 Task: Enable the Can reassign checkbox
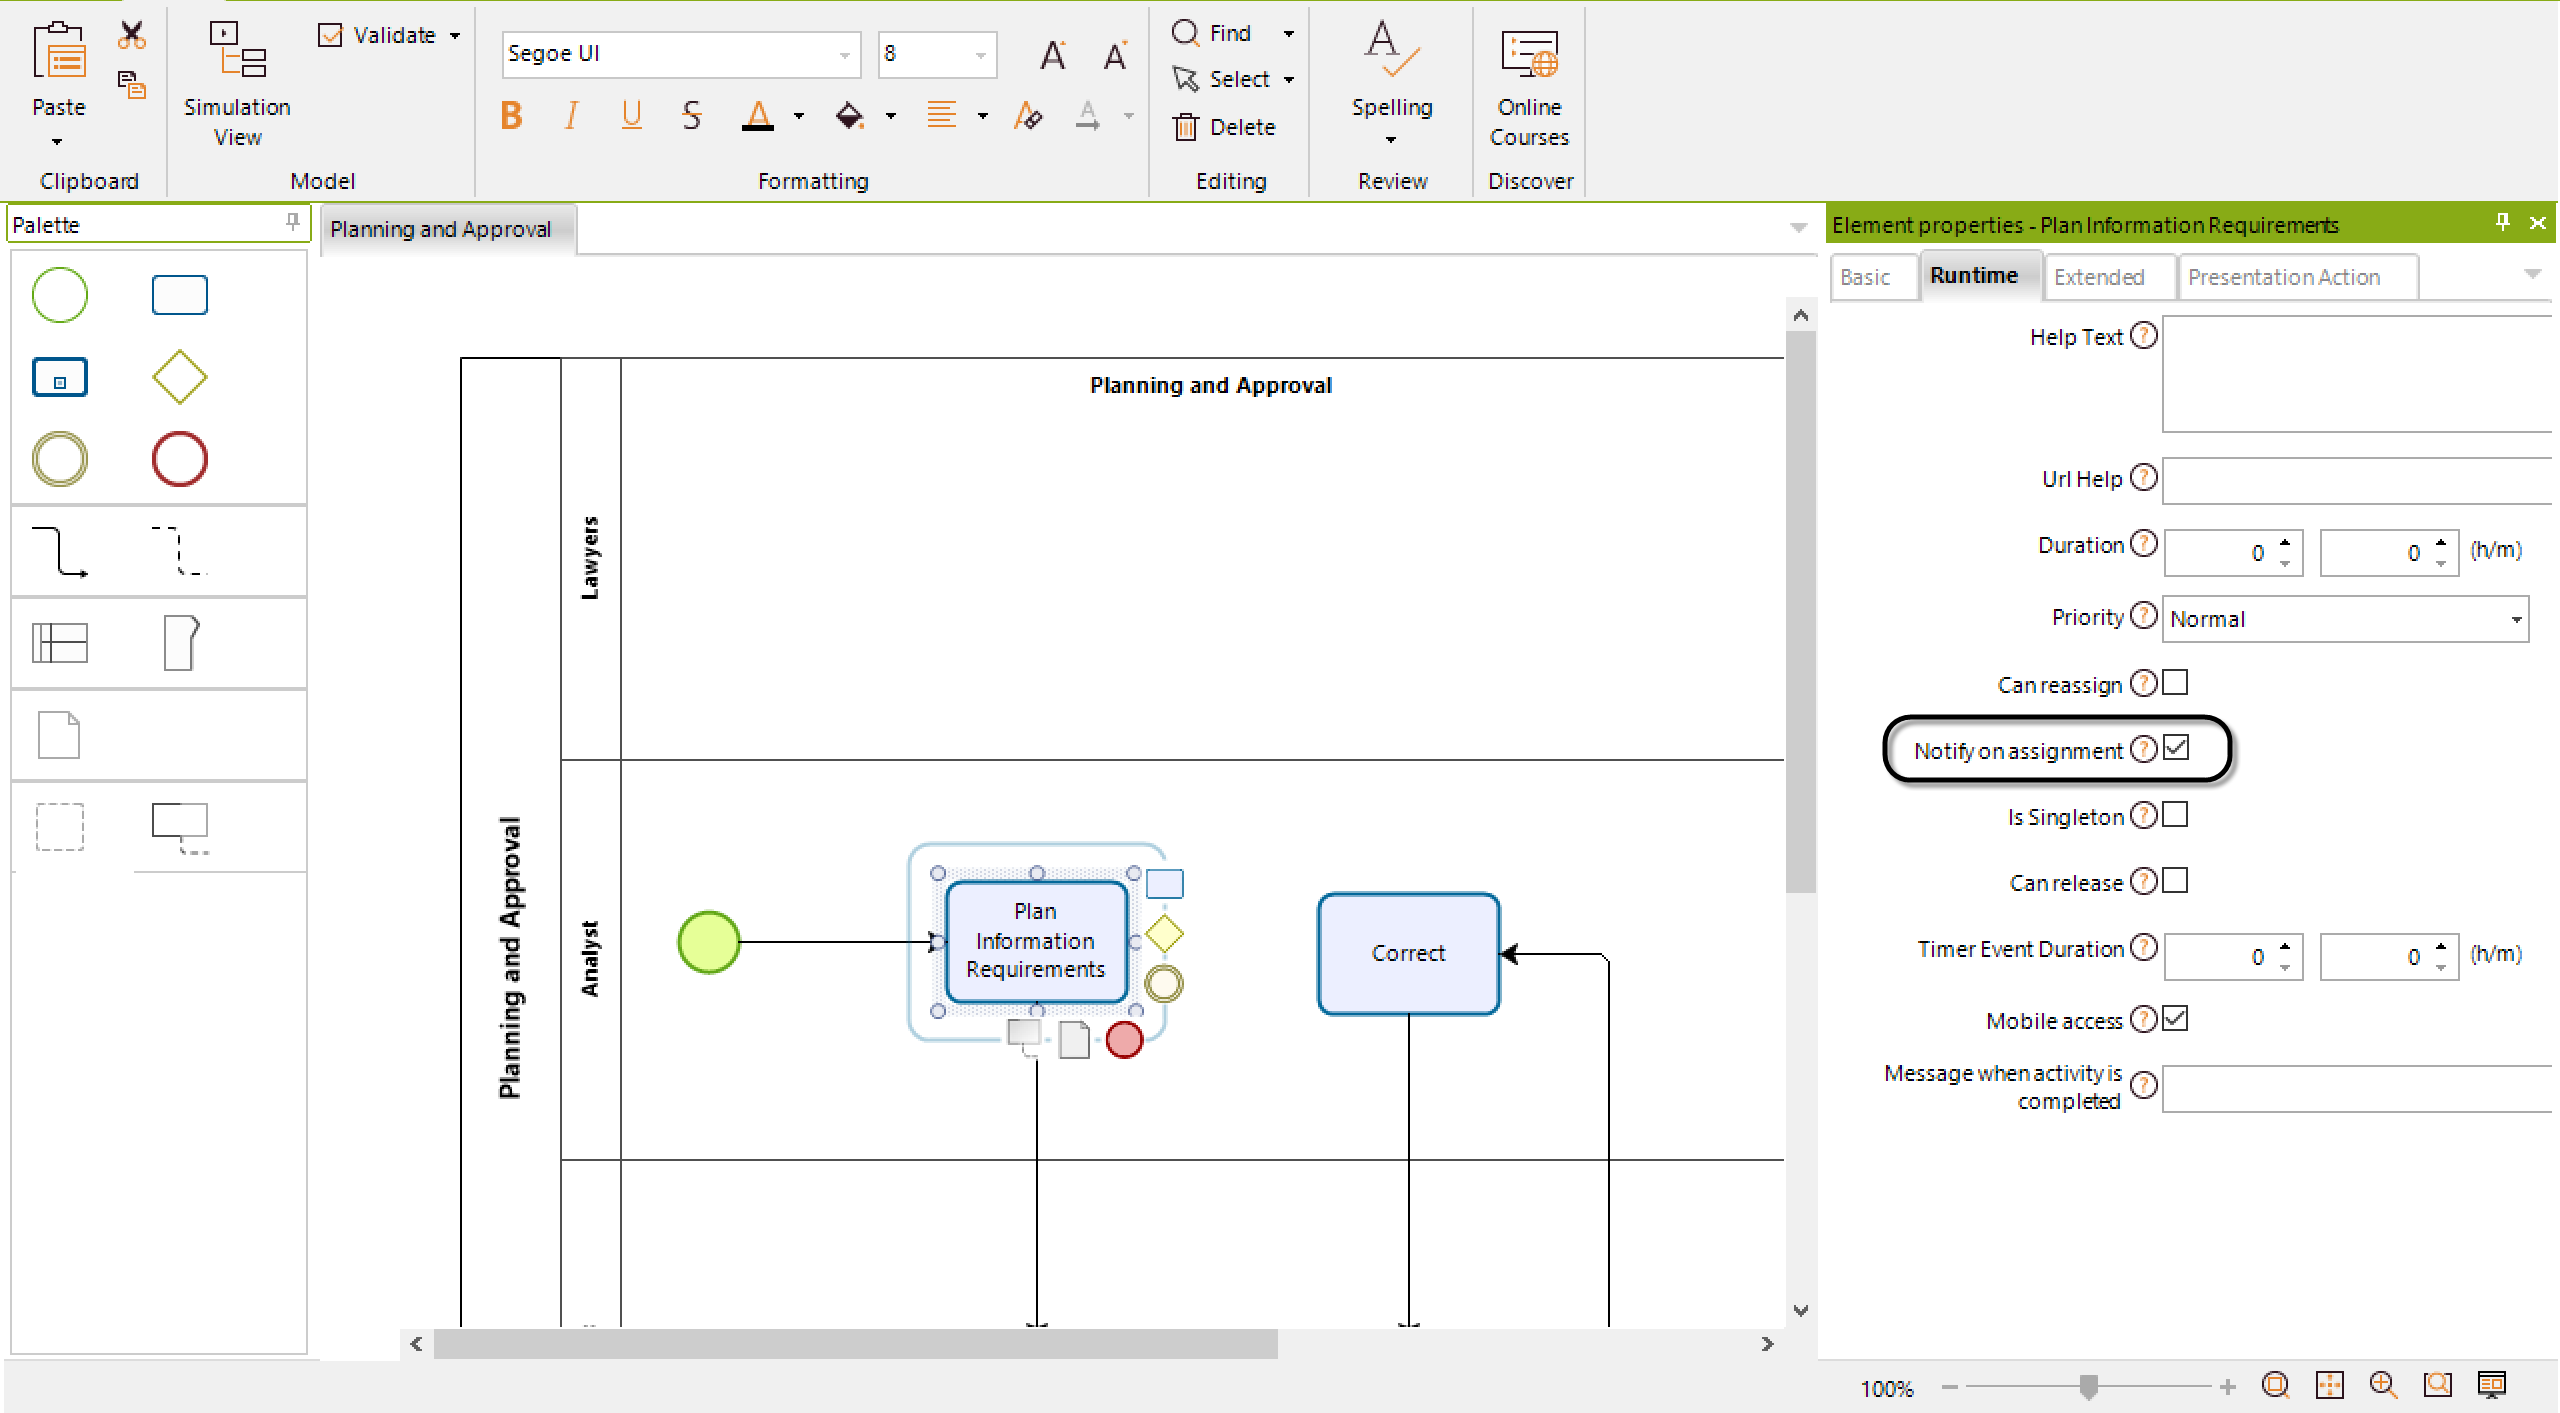click(2175, 683)
